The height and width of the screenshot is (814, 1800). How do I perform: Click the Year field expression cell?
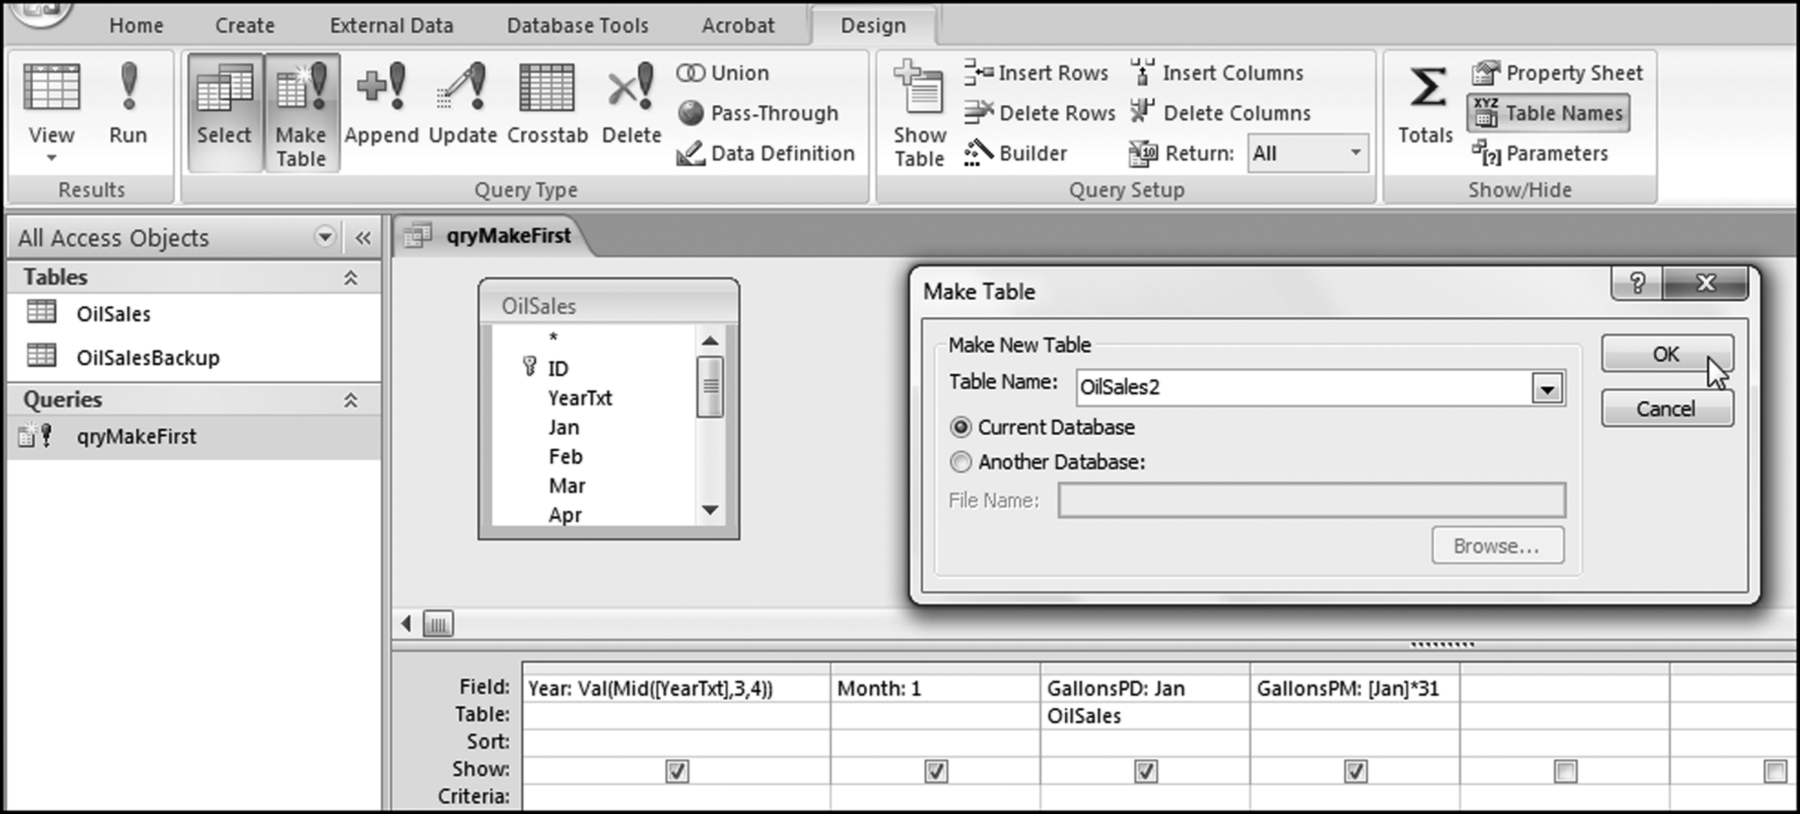pyautogui.click(x=676, y=688)
